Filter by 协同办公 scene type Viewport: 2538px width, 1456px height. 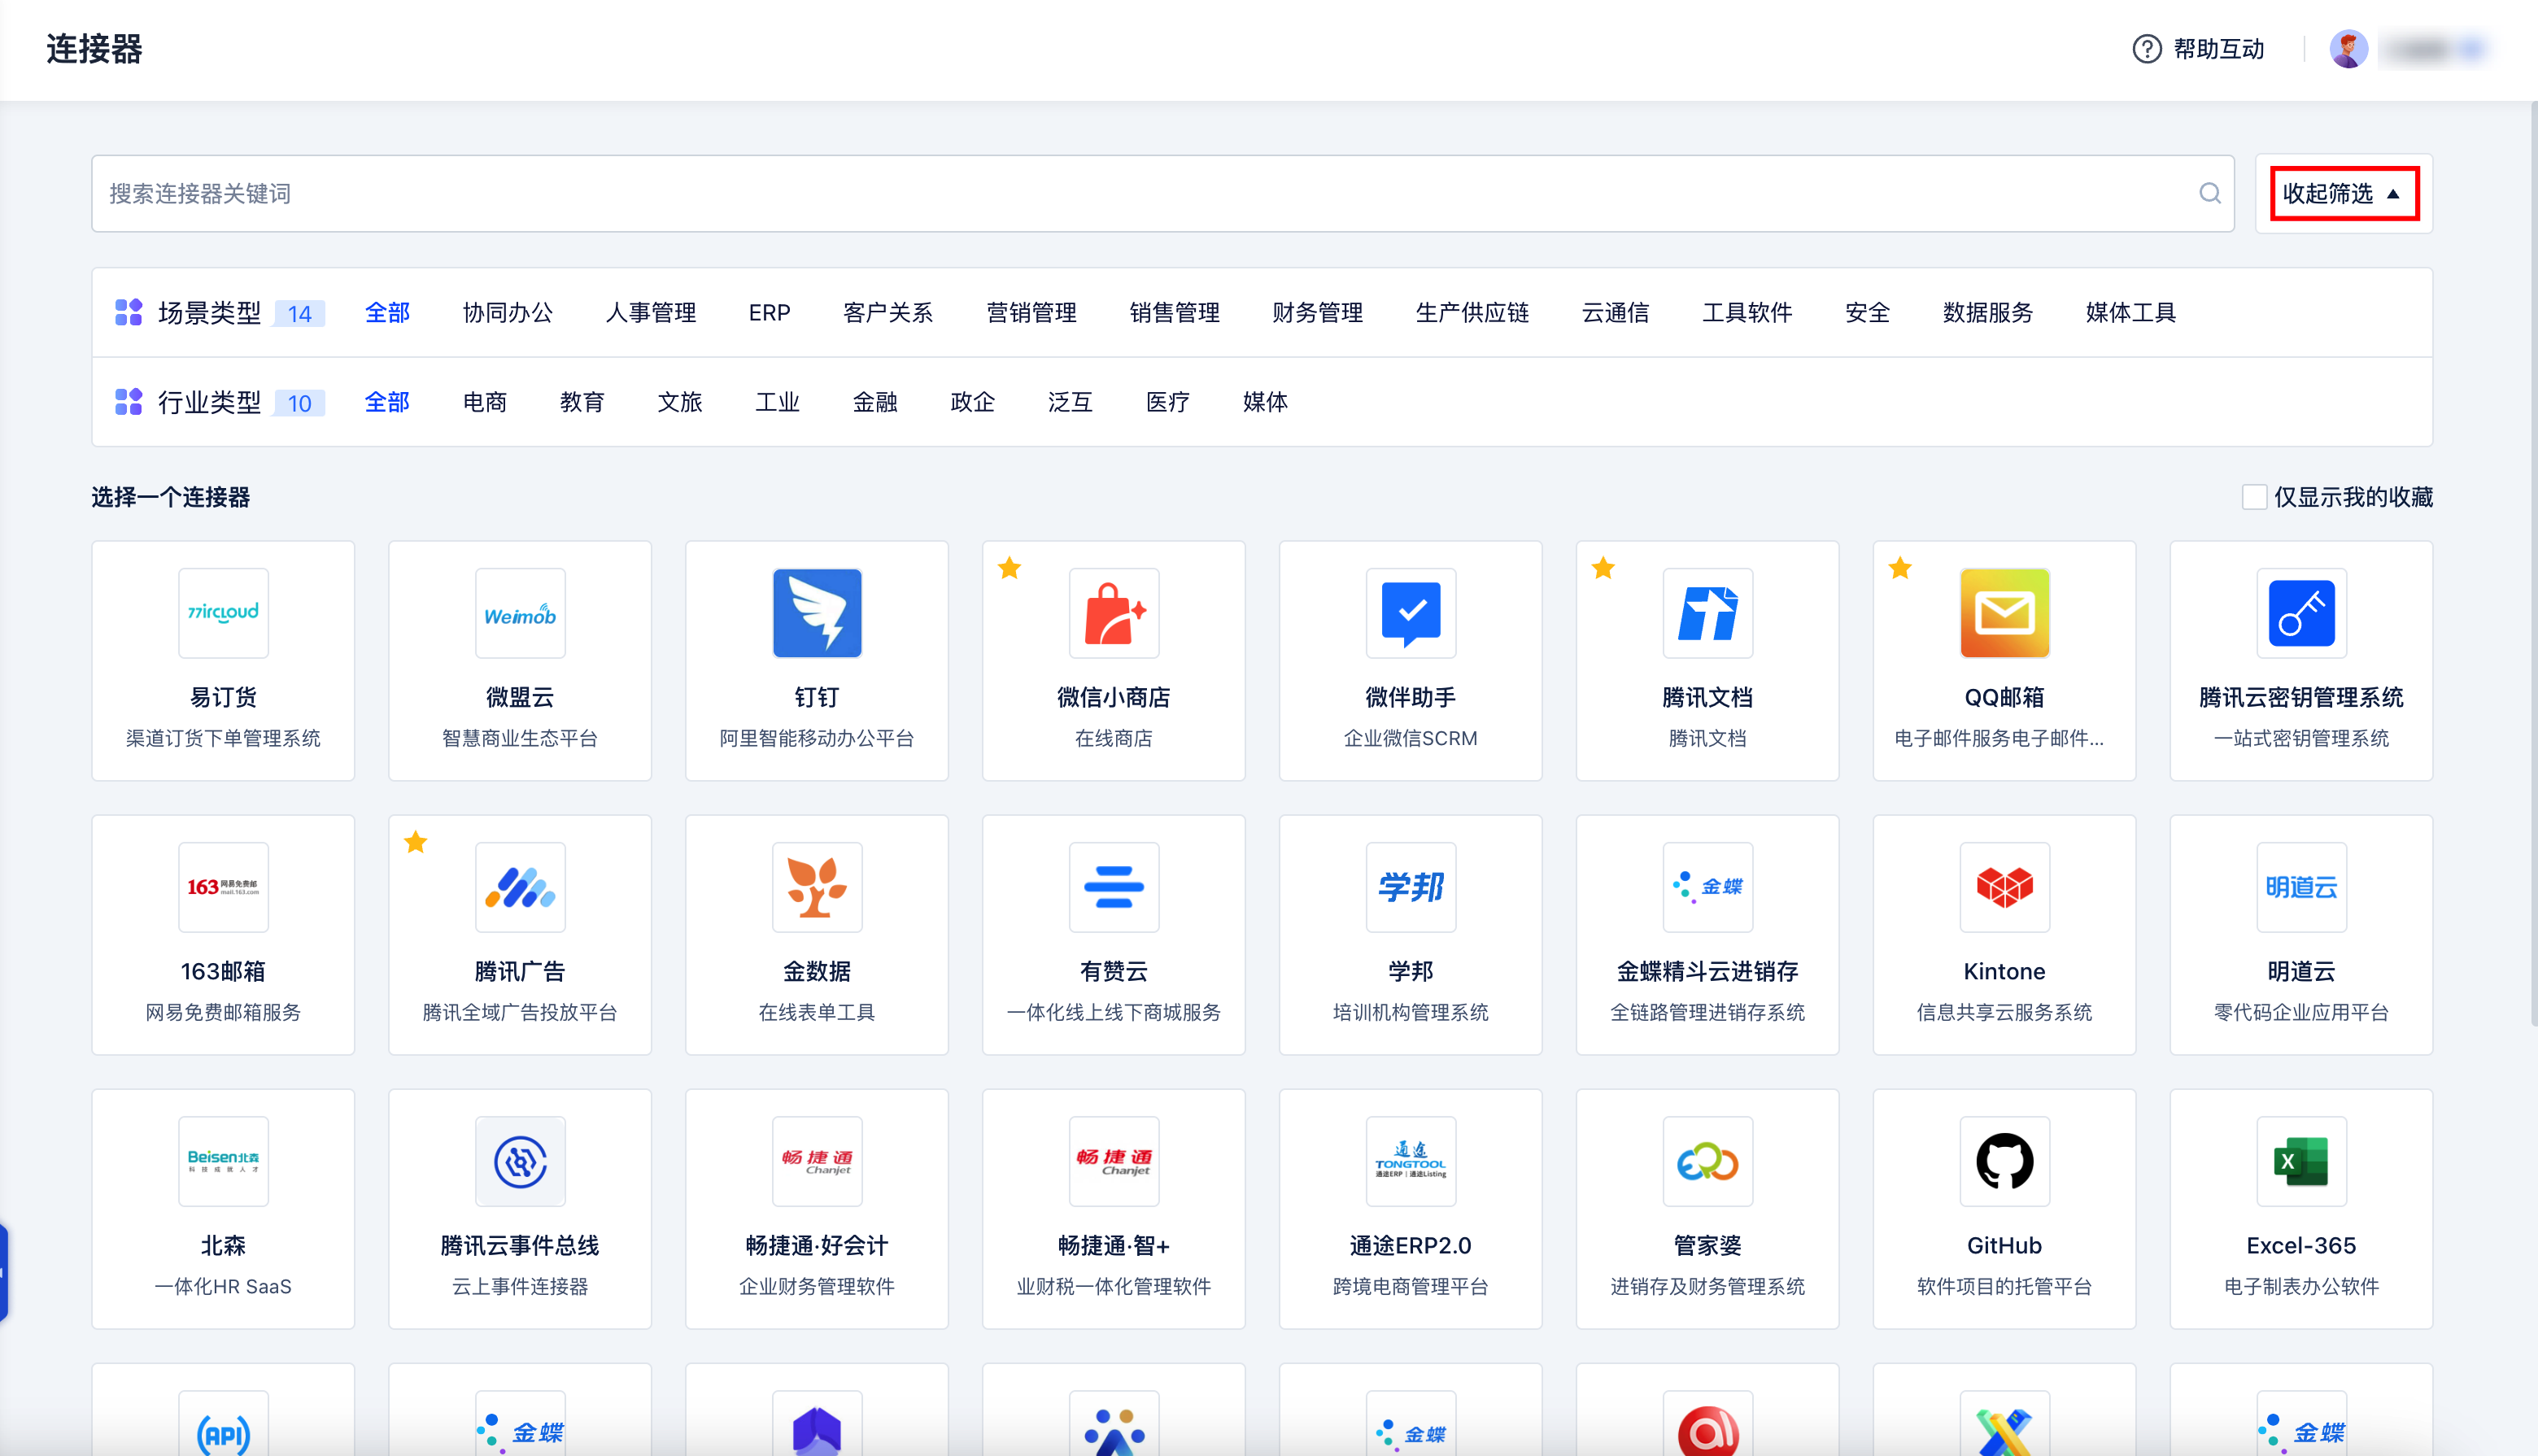click(x=508, y=313)
